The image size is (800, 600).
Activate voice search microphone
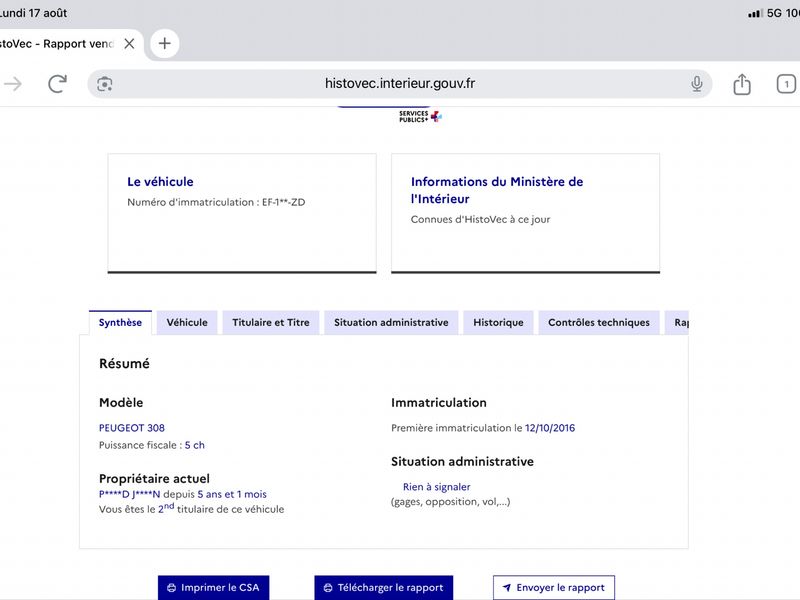696,84
